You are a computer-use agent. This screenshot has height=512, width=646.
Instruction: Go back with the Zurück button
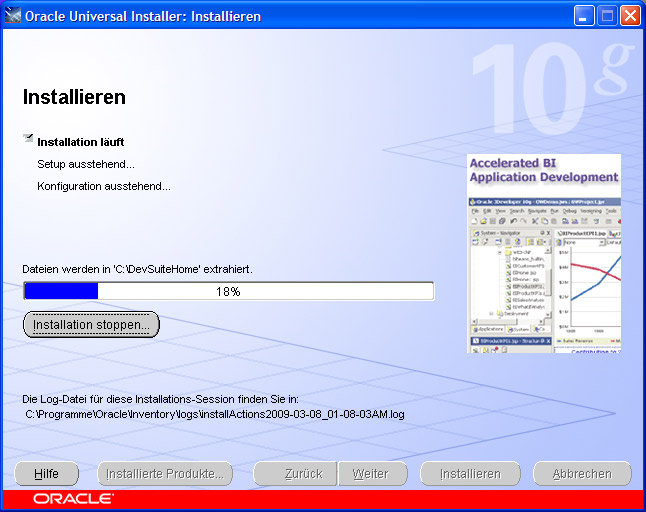[x=296, y=474]
